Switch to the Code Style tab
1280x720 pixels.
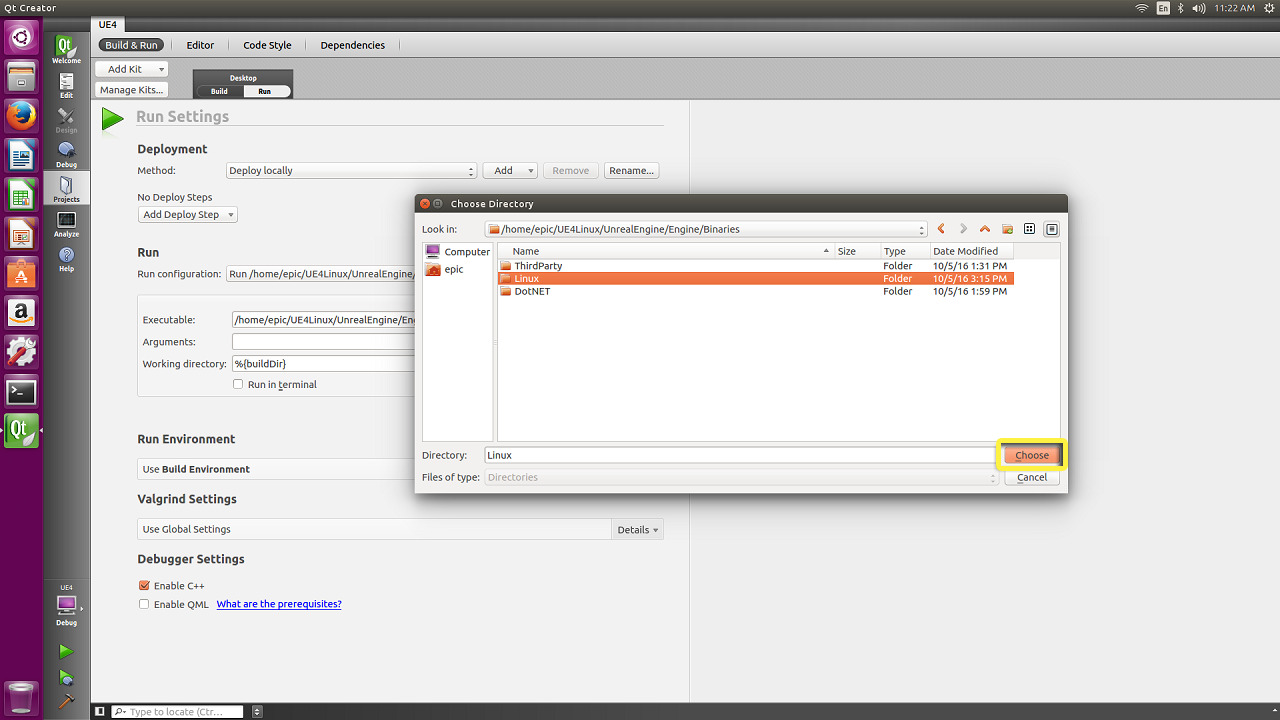coord(267,45)
